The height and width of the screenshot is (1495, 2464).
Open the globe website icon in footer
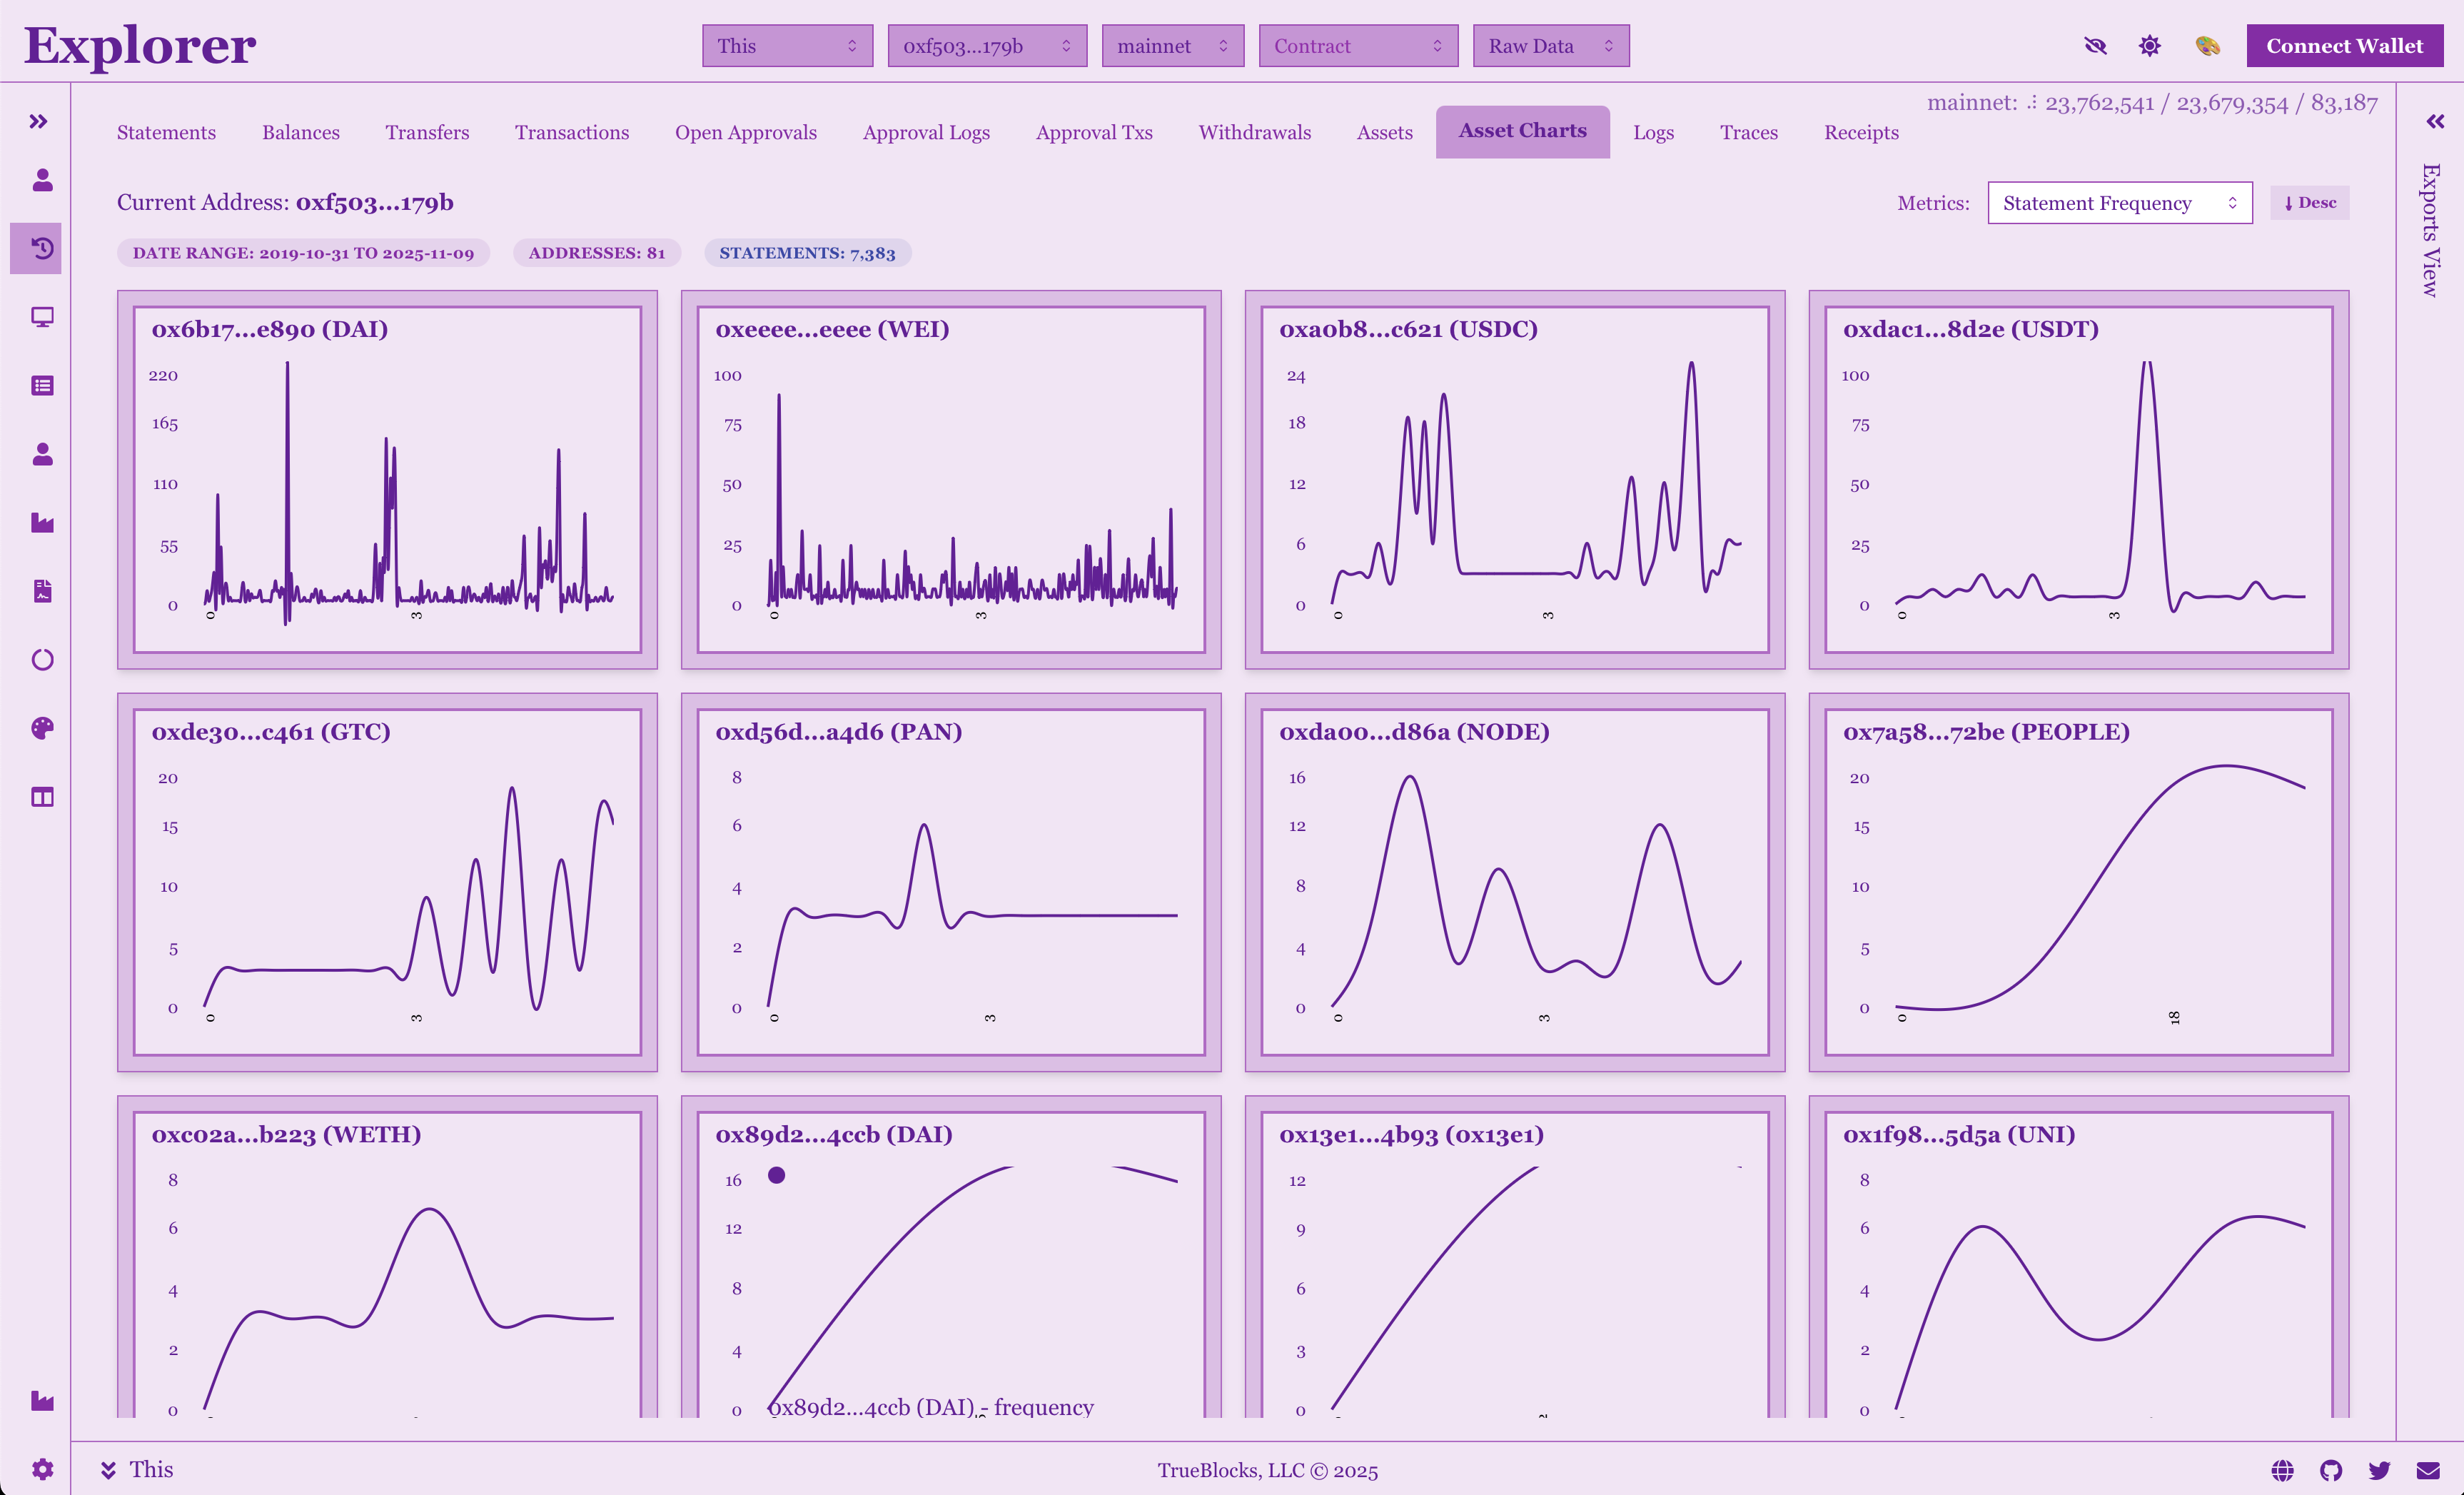(x=2282, y=1470)
